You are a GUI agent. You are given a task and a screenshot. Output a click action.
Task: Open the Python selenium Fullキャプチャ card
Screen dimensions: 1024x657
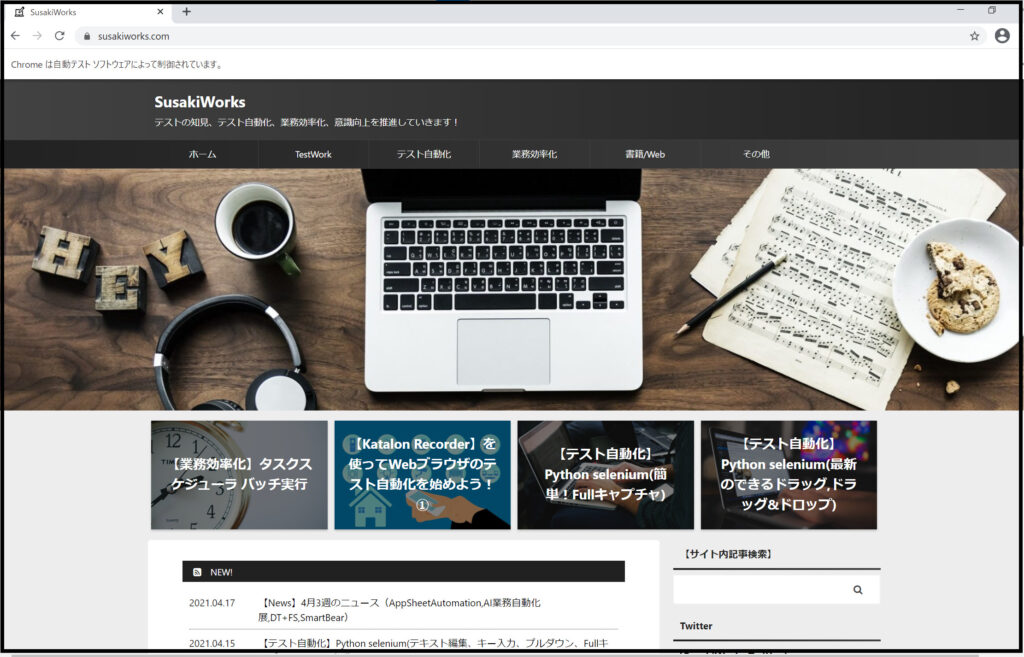[x=605, y=475]
